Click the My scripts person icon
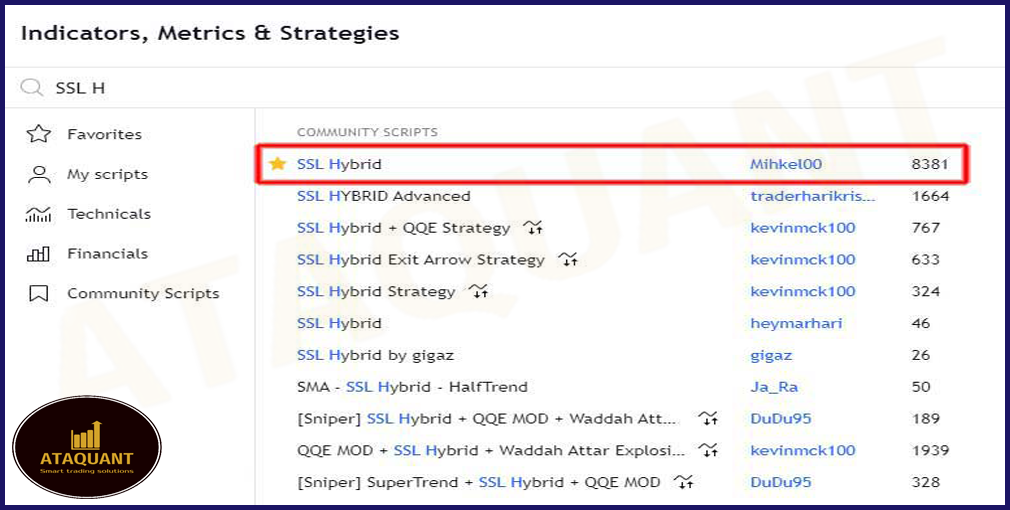The height and width of the screenshot is (510, 1010). 38,174
